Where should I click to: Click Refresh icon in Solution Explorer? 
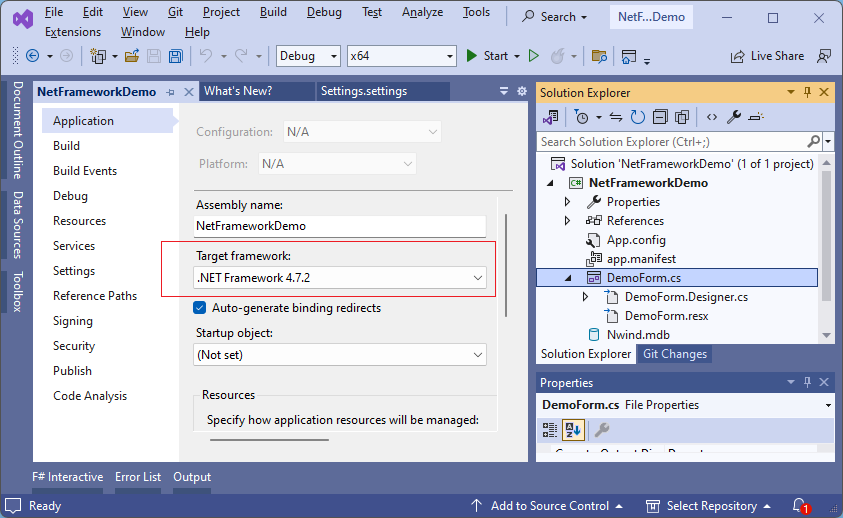click(x=638, y=117)
